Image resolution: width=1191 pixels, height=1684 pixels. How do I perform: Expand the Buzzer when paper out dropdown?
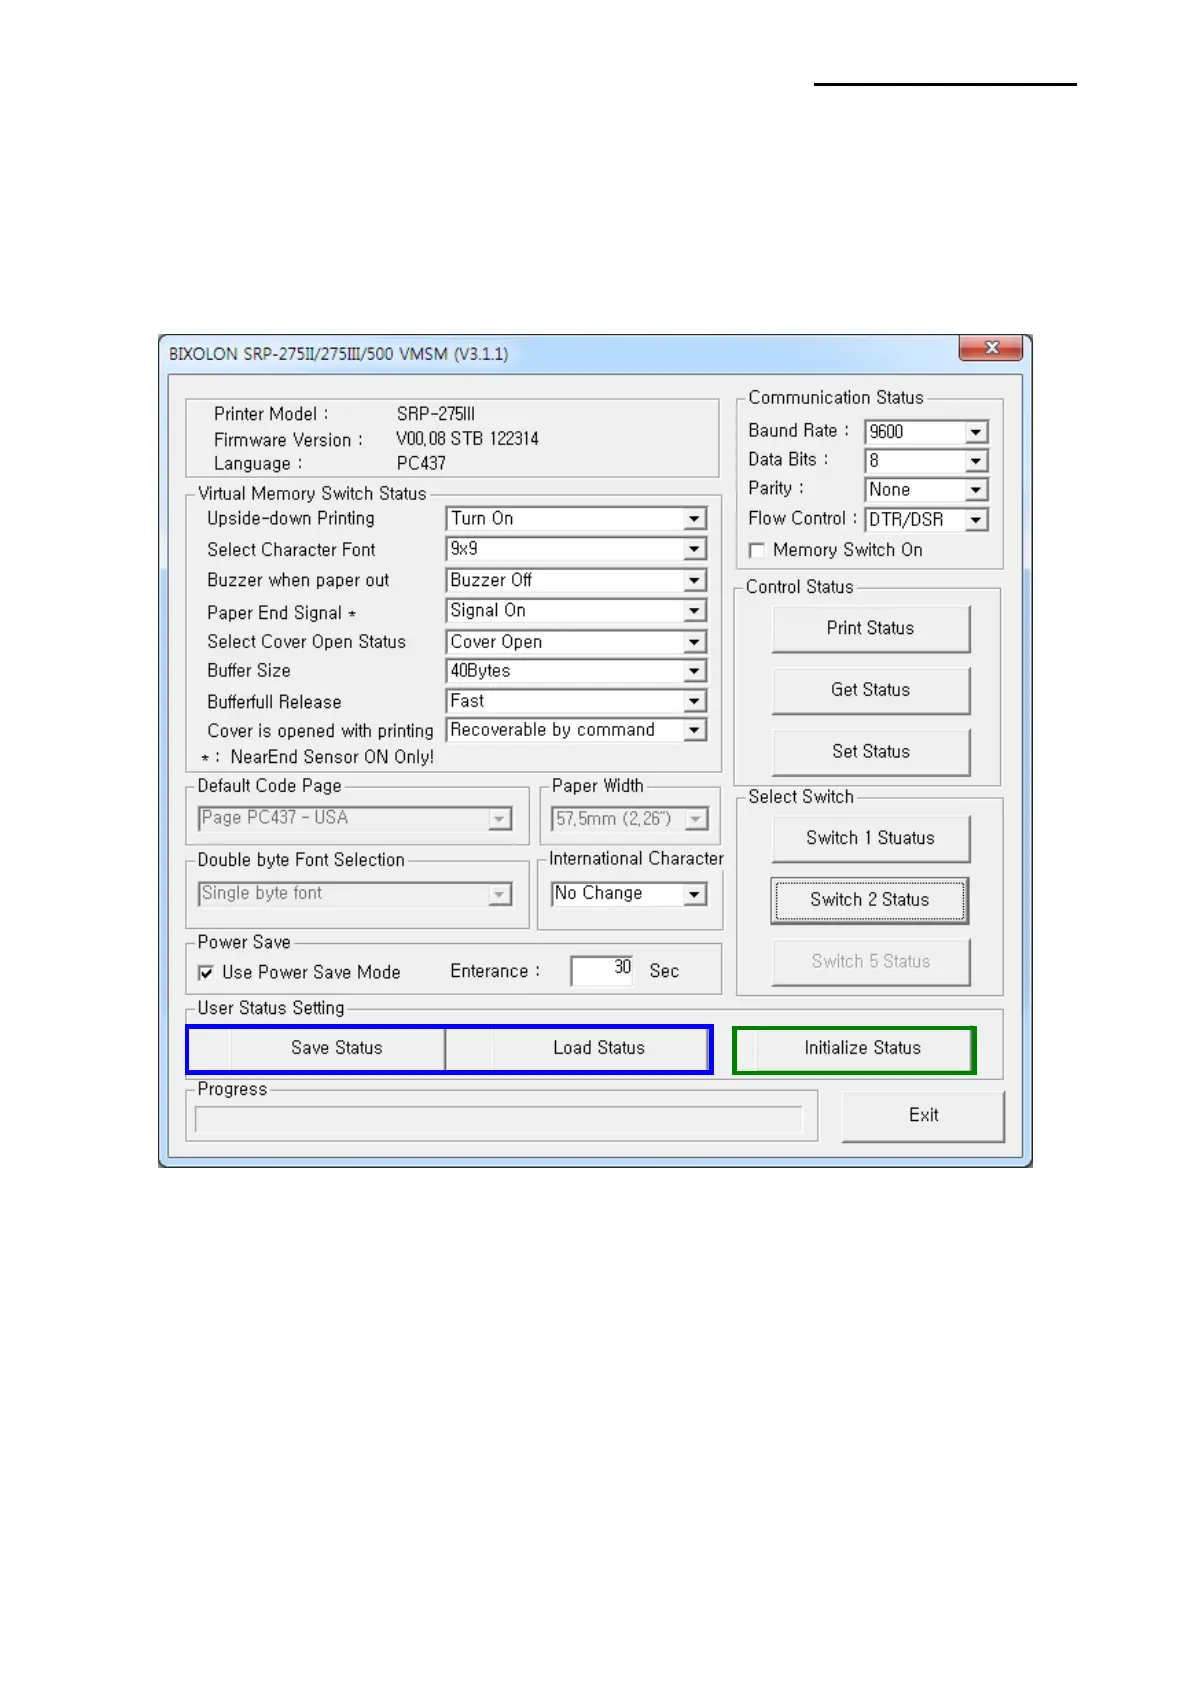pyautogui.click(x=576, y=580)
